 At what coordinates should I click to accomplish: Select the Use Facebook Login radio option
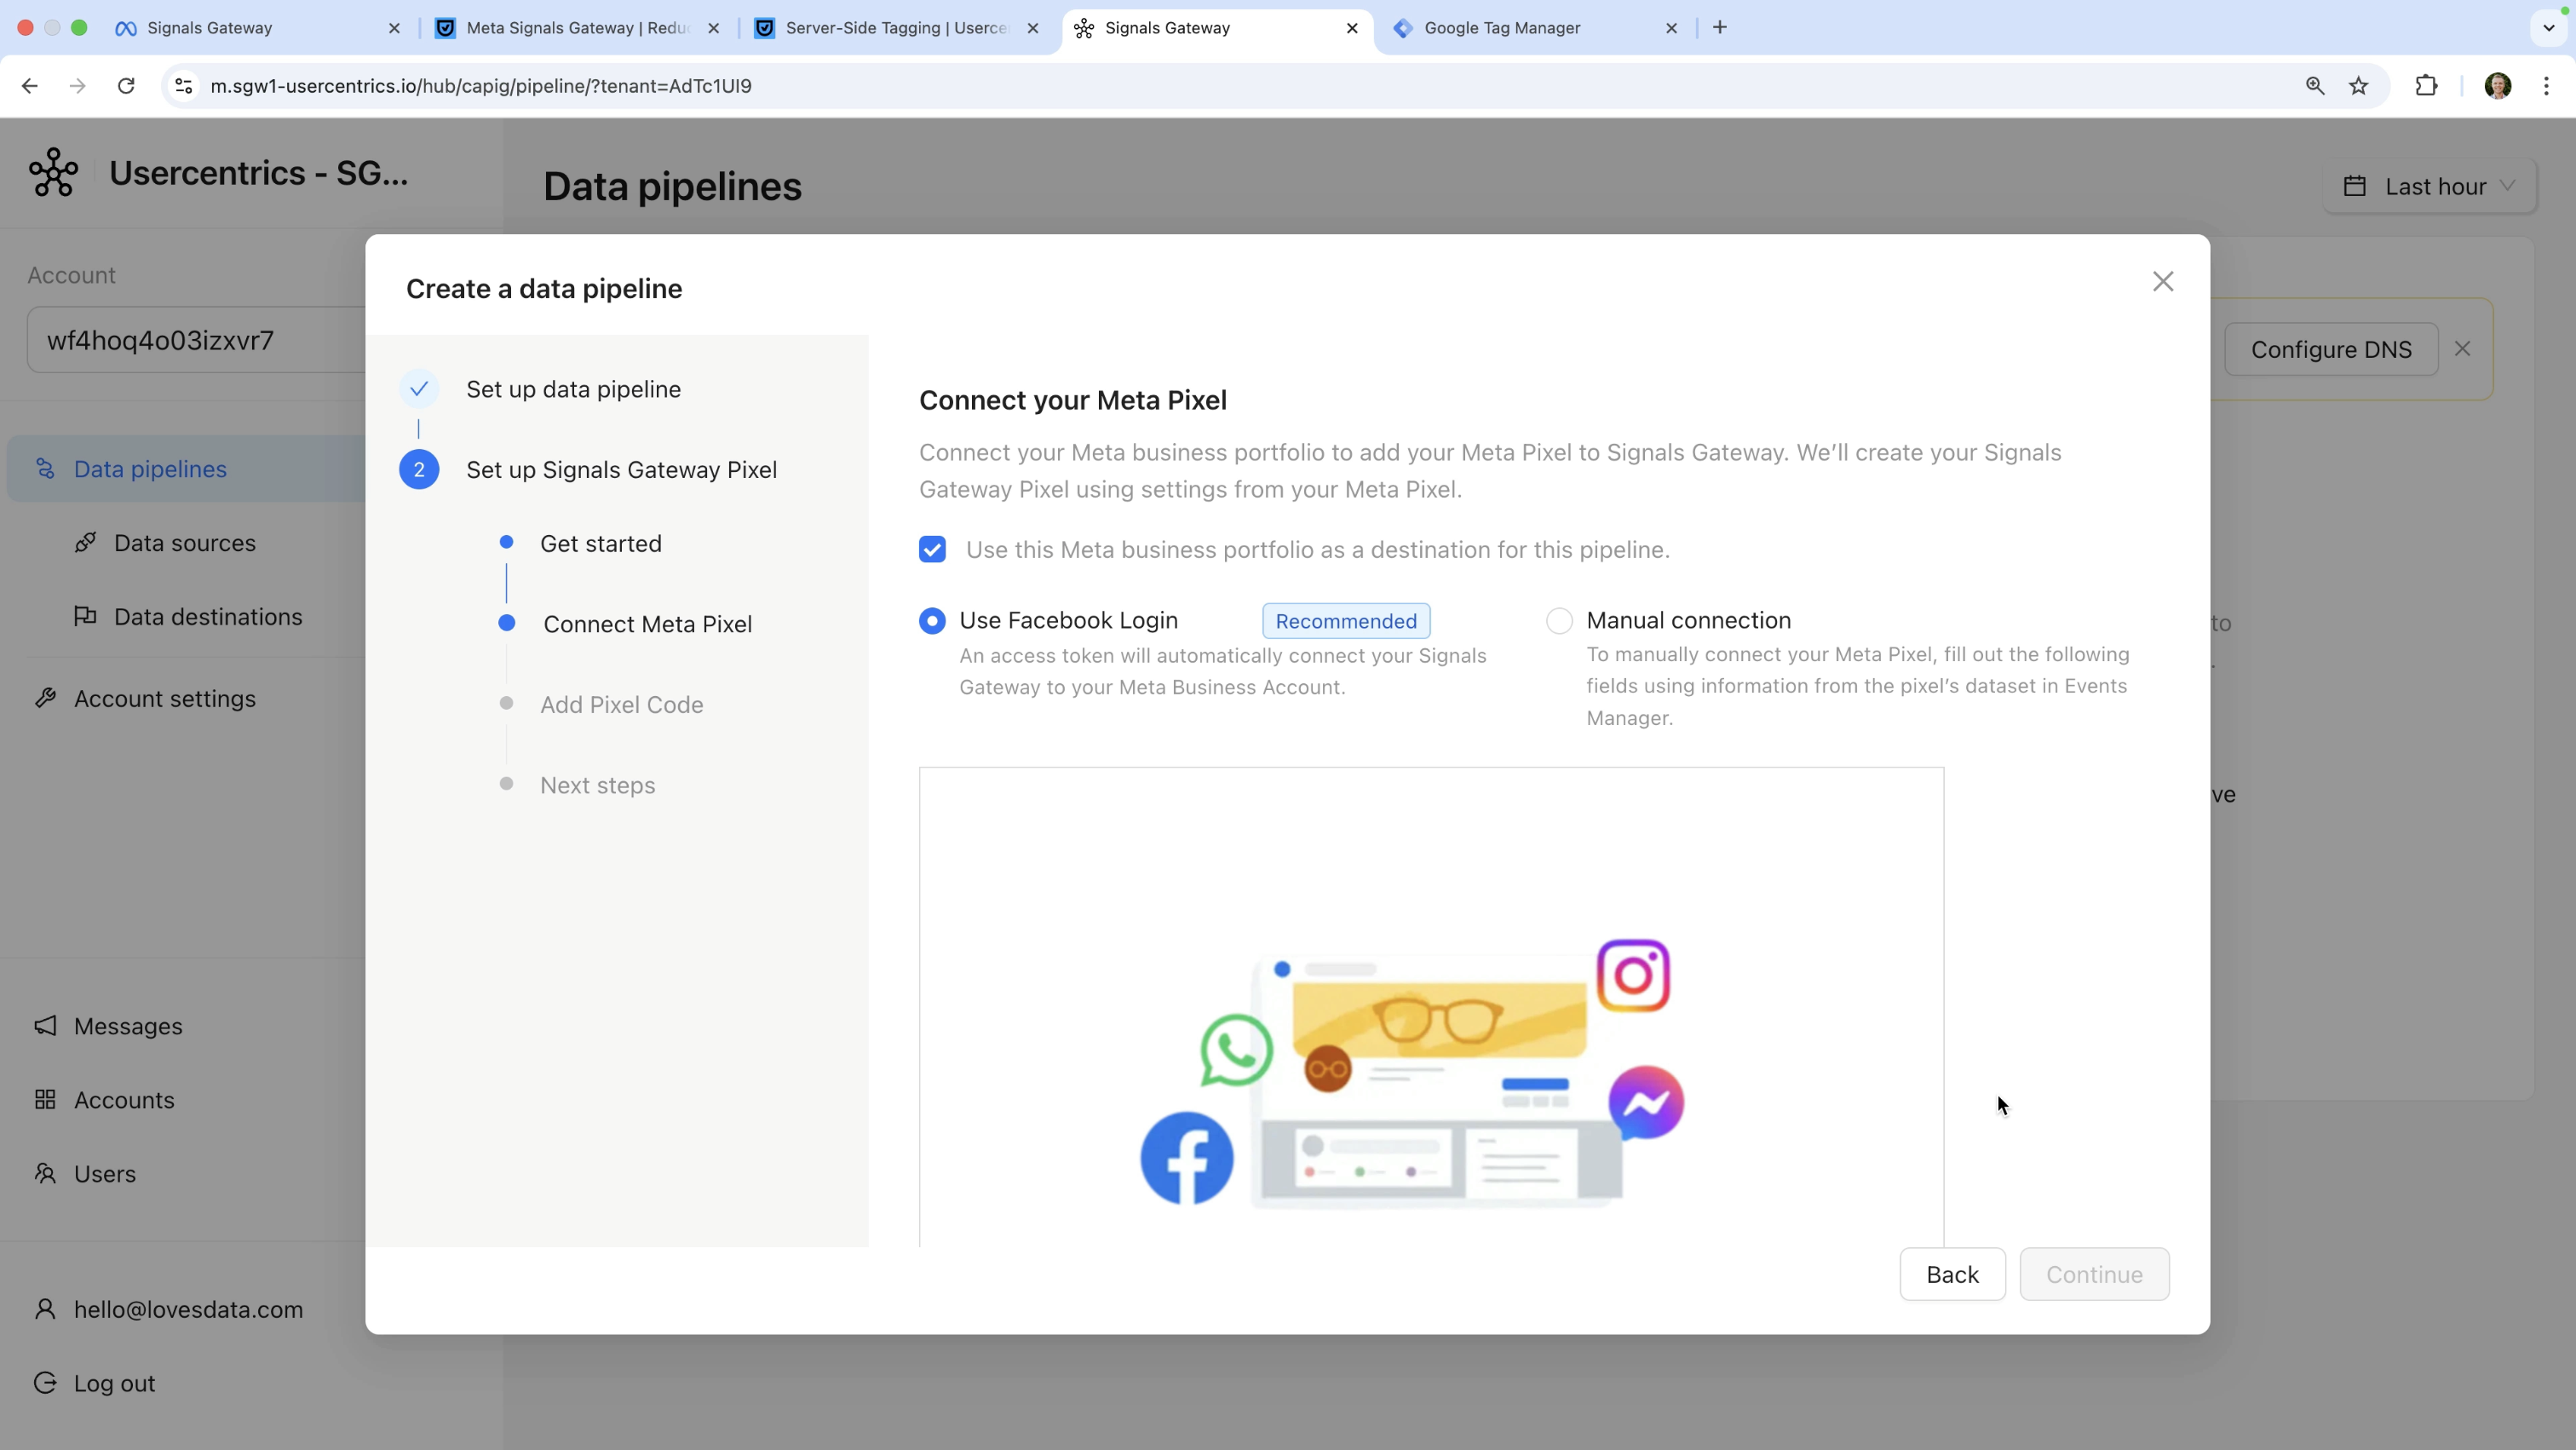932,621
